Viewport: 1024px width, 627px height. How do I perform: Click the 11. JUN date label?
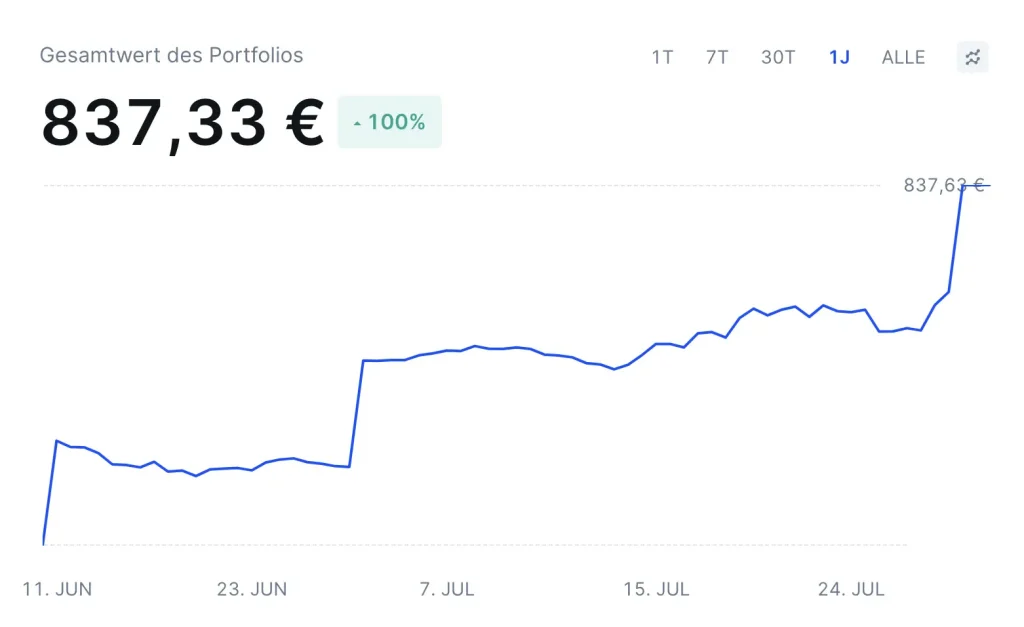[57, 589]
